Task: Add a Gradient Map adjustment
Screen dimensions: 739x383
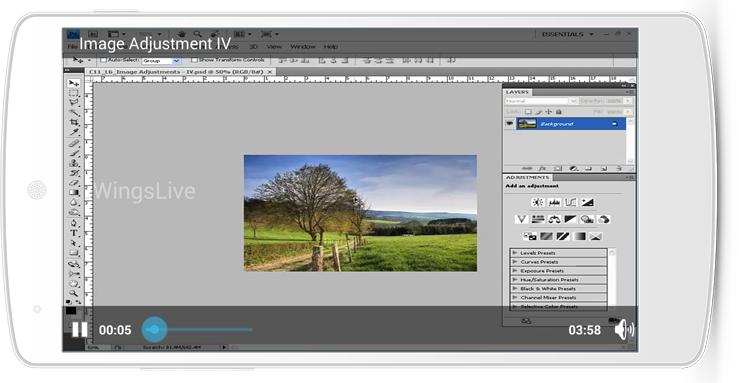Action: pos(579,236)
